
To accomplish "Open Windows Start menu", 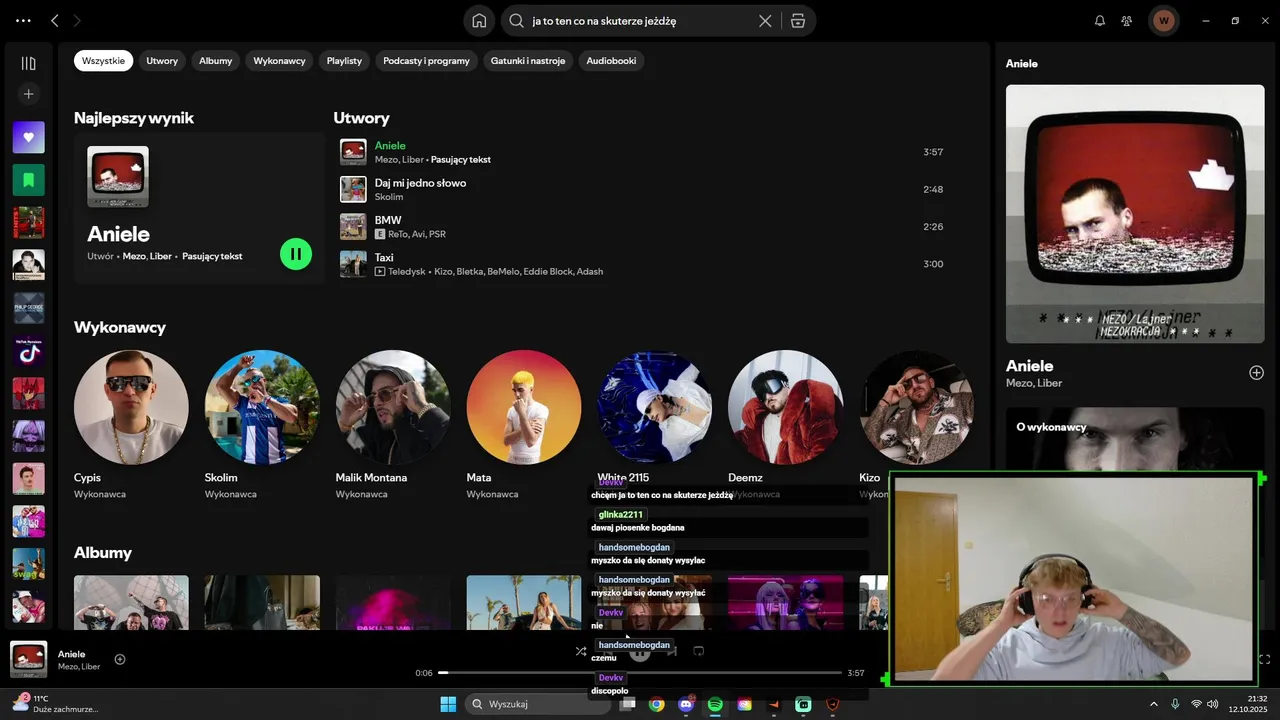I will tap(448, 704).
